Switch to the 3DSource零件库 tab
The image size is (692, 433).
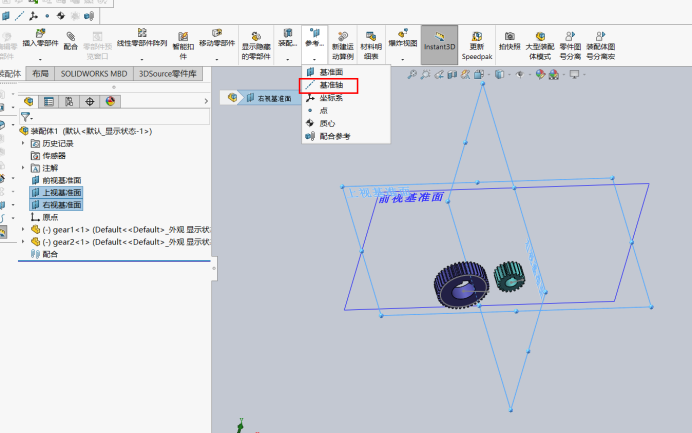[x=168, y=74]
